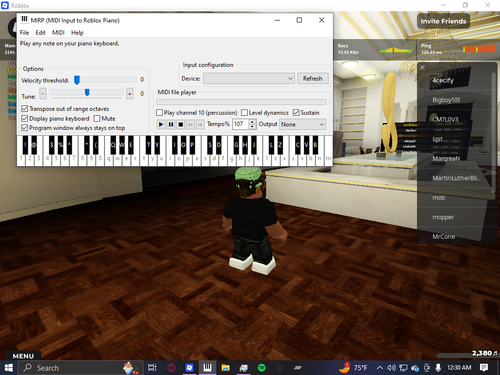Show hidden system tray icons

[x=380, y=368]
